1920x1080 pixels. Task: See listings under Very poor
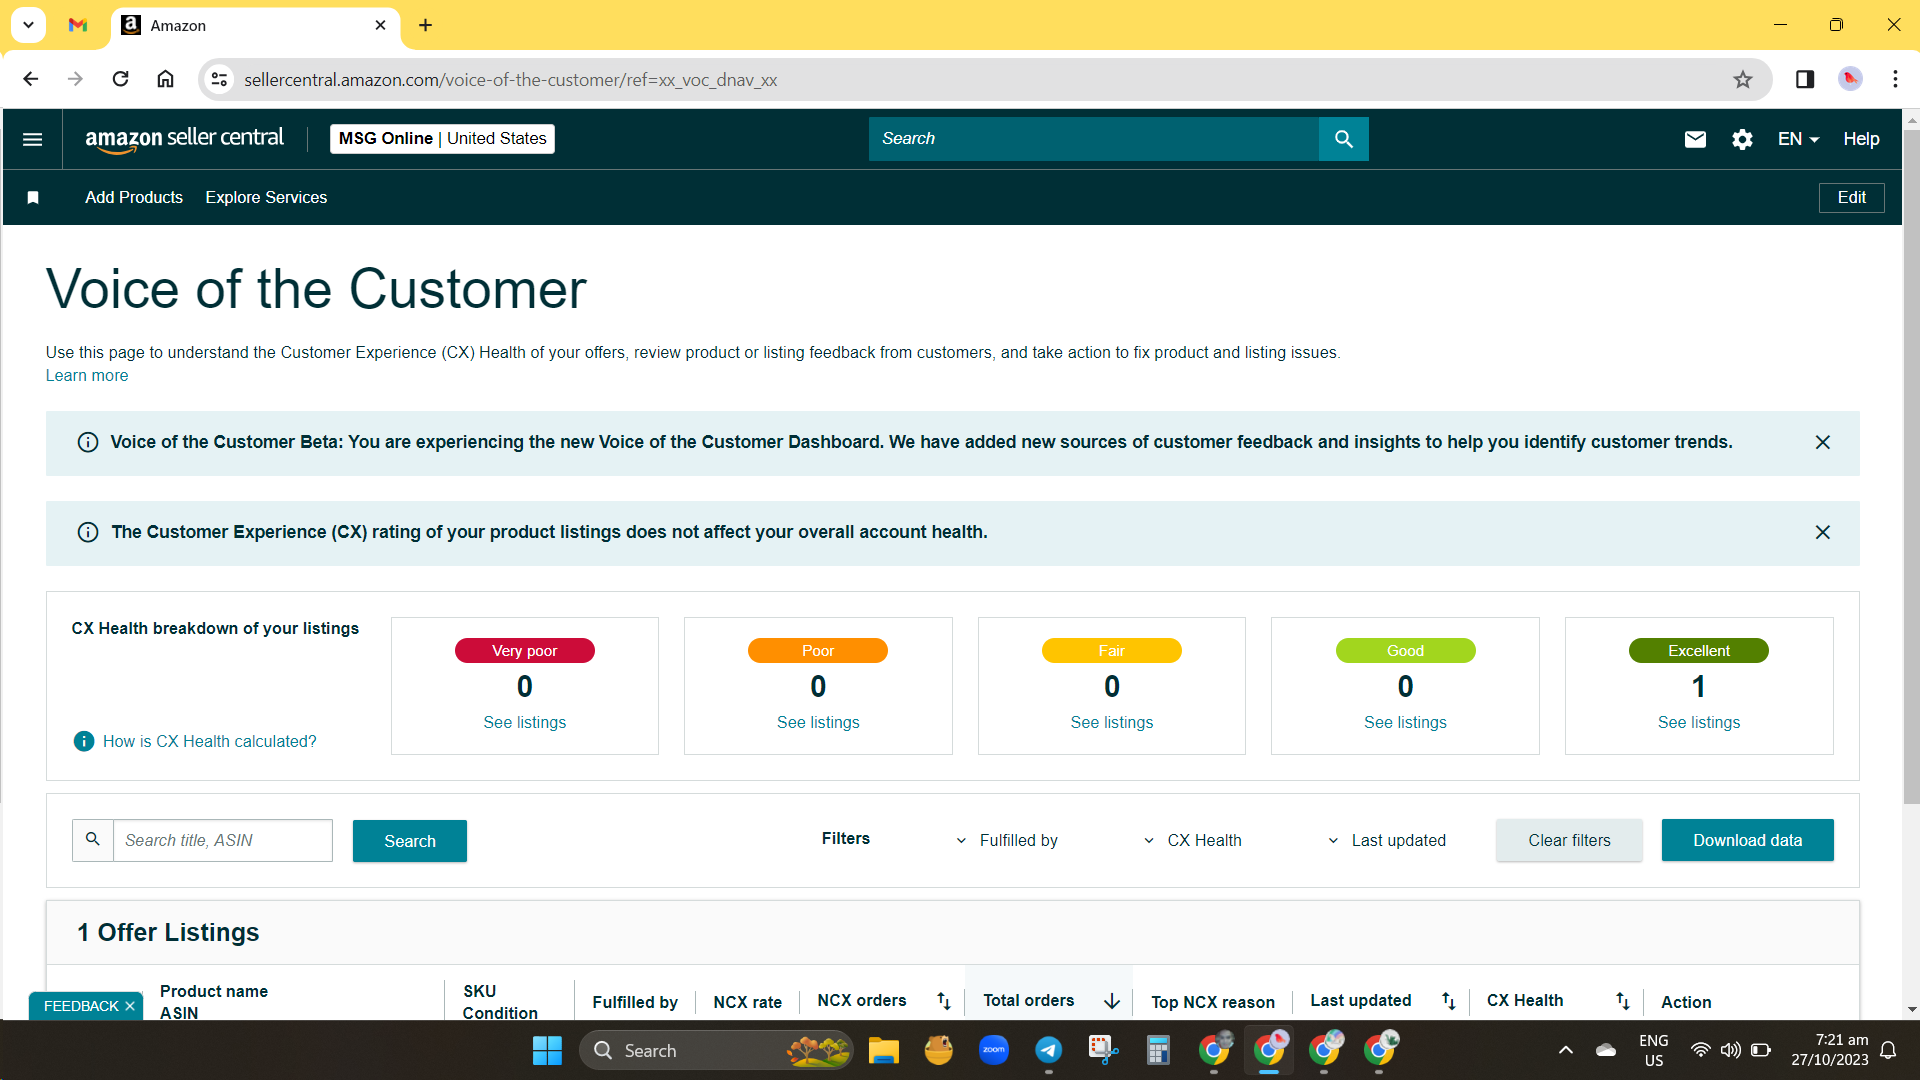pyautogui.click(x=524, y=722)
